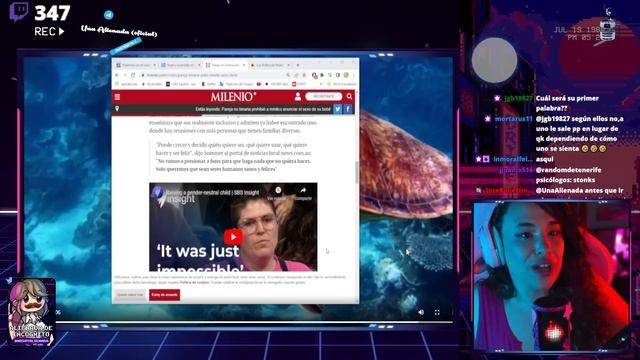Close the first browser tab
Image resolution: width=640 pixels, height=360 pixels.
(154, 65)
